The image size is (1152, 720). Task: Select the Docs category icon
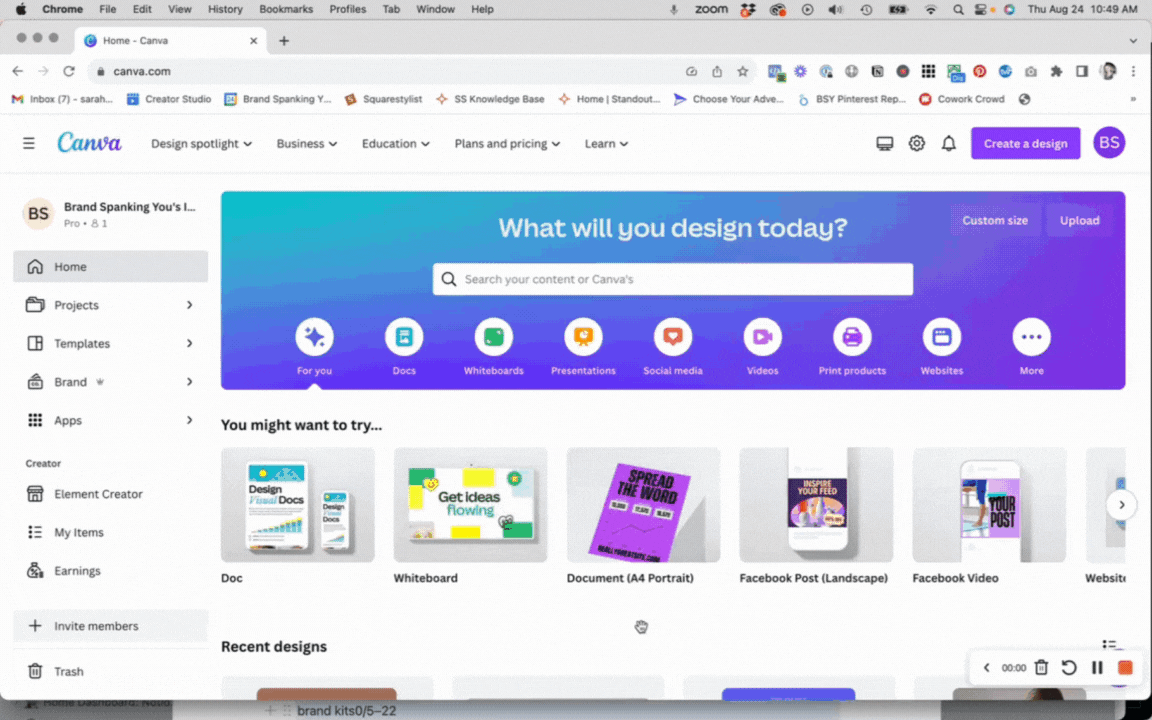[x=404, y=337]
